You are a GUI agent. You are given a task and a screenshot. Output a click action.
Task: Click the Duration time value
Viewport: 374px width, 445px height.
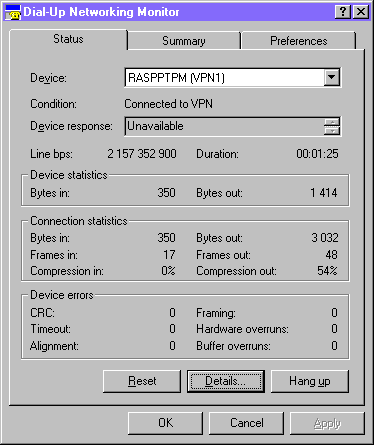(x=317, y=154)
